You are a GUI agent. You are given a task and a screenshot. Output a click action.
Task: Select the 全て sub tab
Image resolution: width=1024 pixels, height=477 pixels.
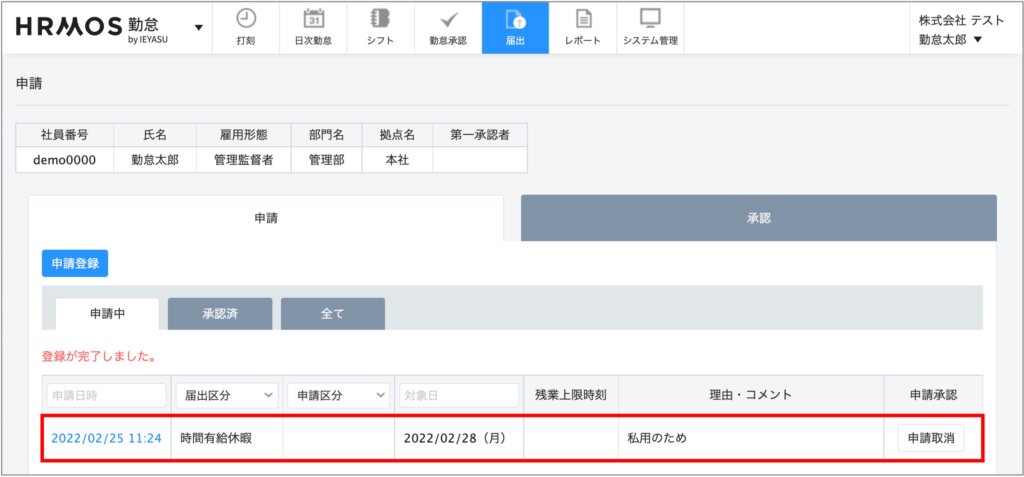tap(332, 314)
